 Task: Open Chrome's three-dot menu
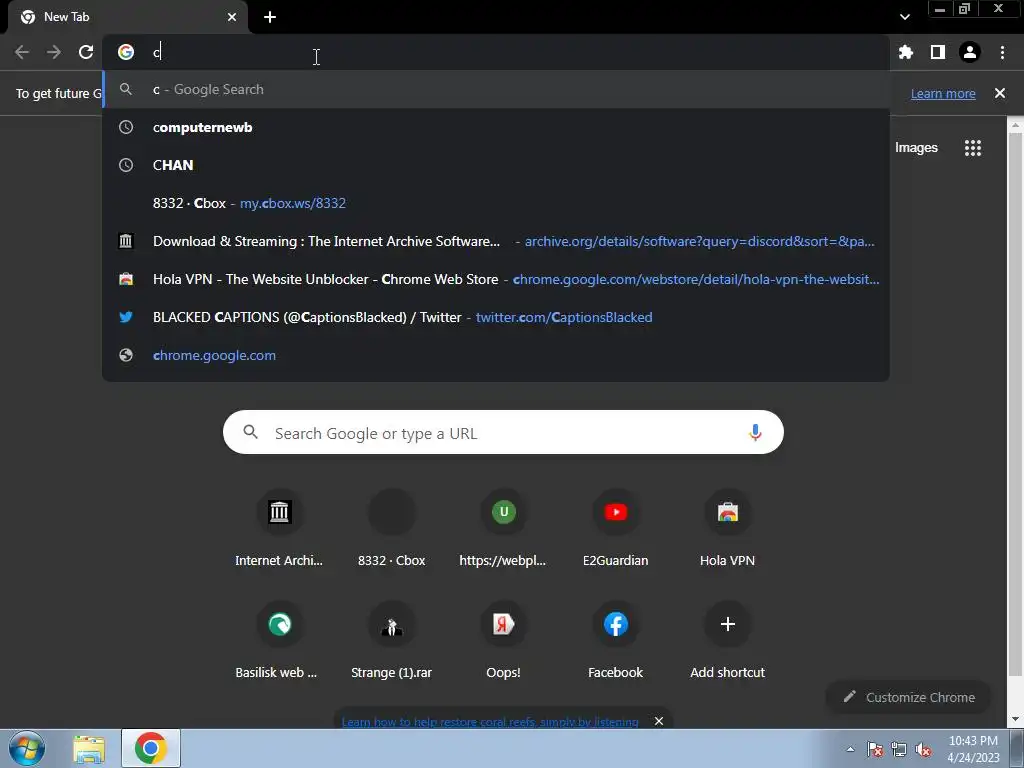(x=1002, y=52)
